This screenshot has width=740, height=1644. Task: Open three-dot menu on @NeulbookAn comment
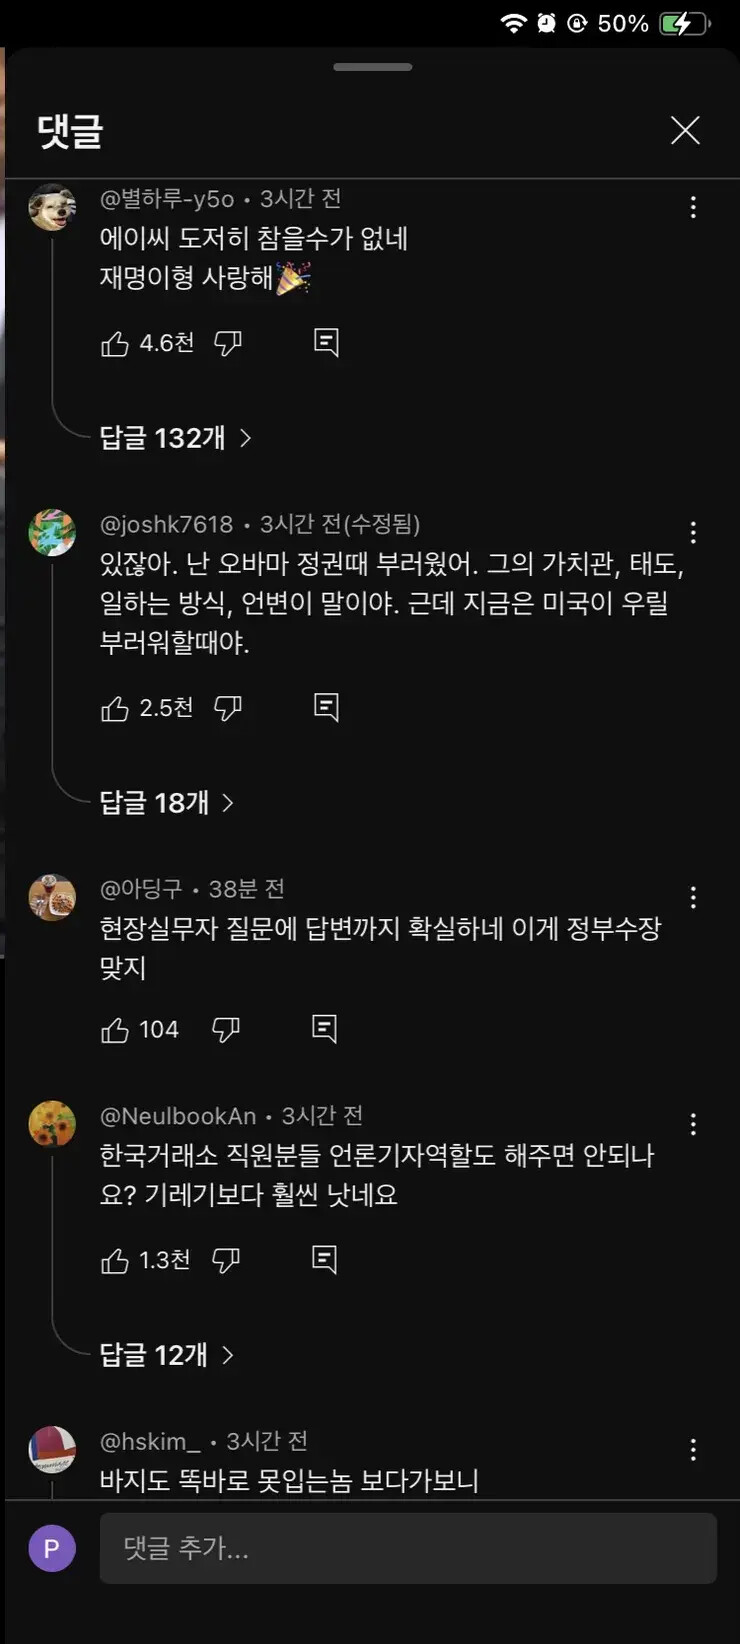(x=693, y=1125)
